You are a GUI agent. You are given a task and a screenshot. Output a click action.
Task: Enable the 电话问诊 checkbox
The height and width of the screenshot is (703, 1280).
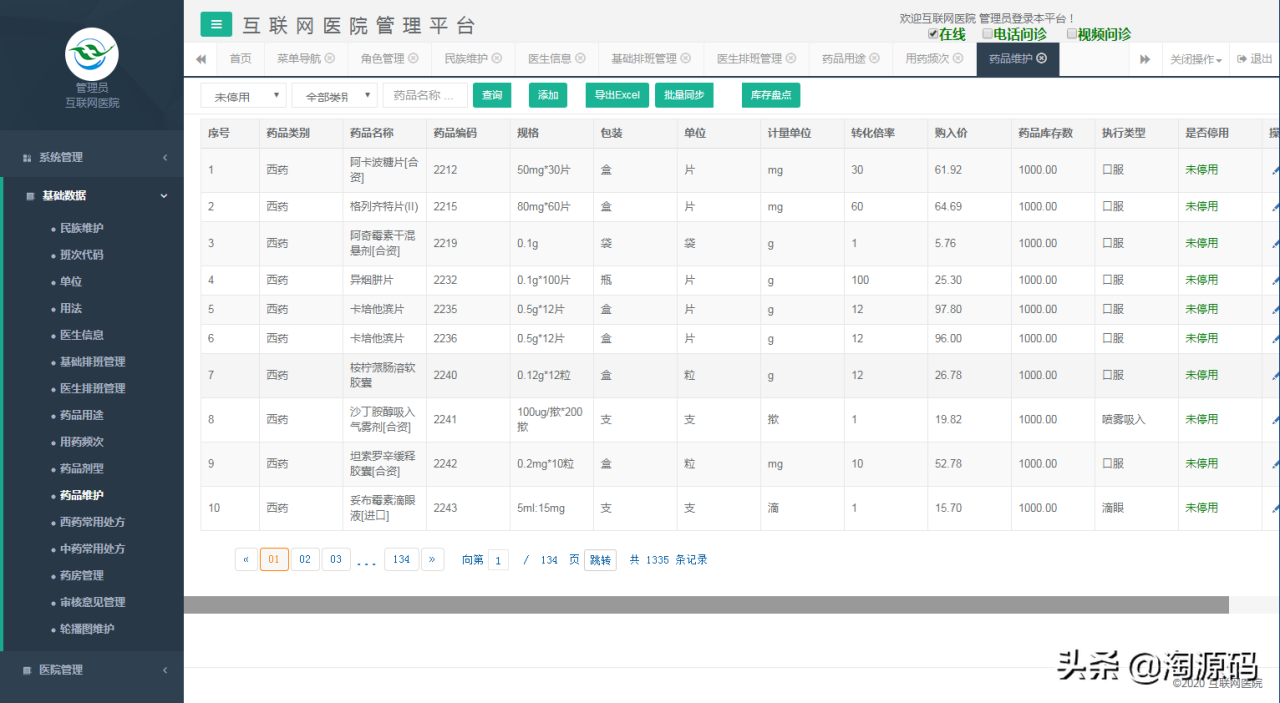coord(988,33)
